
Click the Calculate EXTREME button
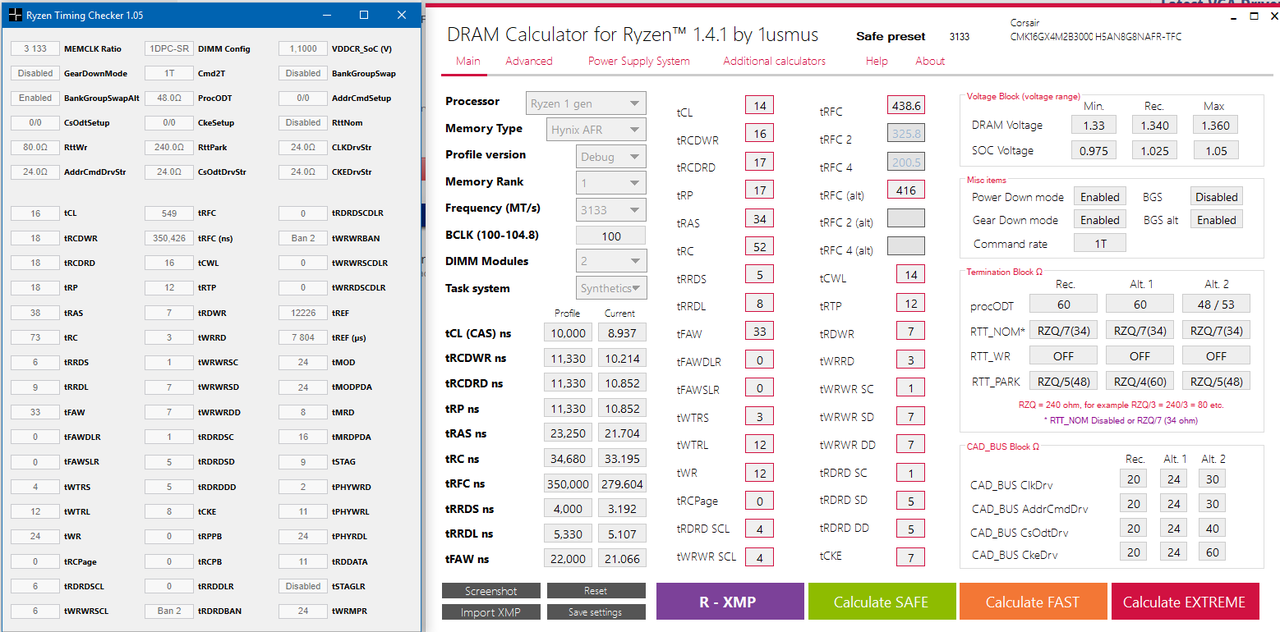pyautogui.click(x=1184, y=601)
